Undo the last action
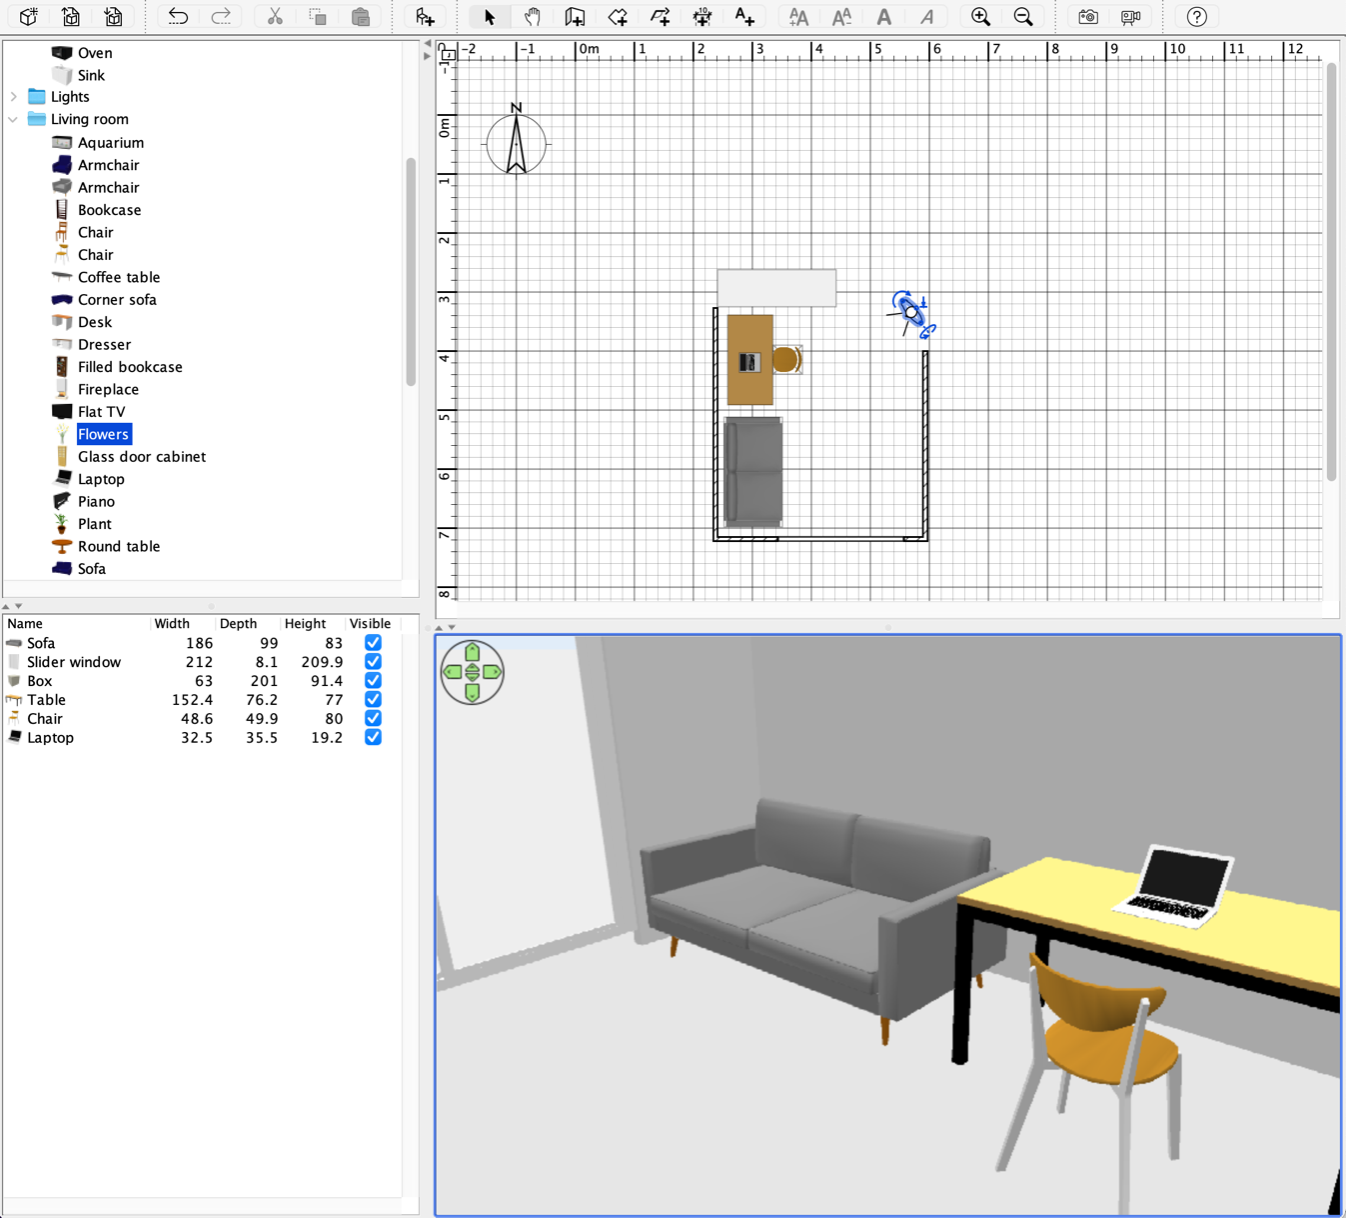This screenshot has width=1346, height=1218. (x=178, y=17)
